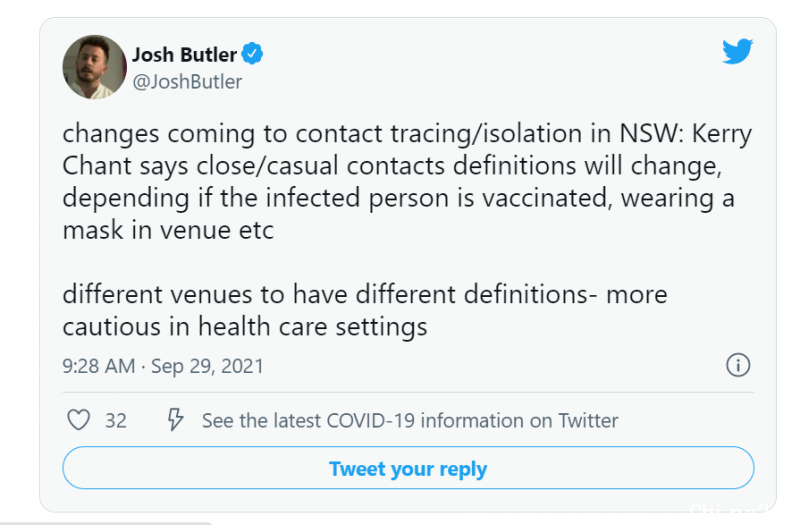
Task: Click the horizontal scrollbar at bottom
Action: (x=106, y=523)
